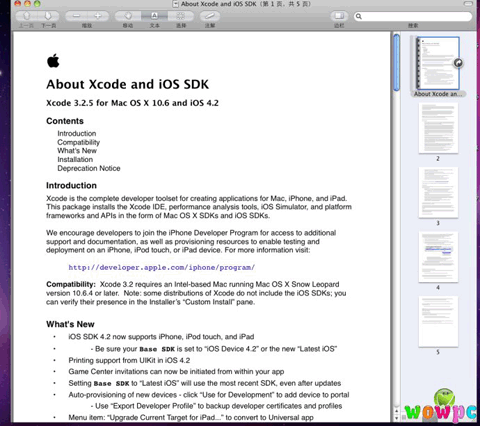This screenshot has height=426, width=480.
Task: Click the bold "What's New" section heading
Action: (70, 324)
